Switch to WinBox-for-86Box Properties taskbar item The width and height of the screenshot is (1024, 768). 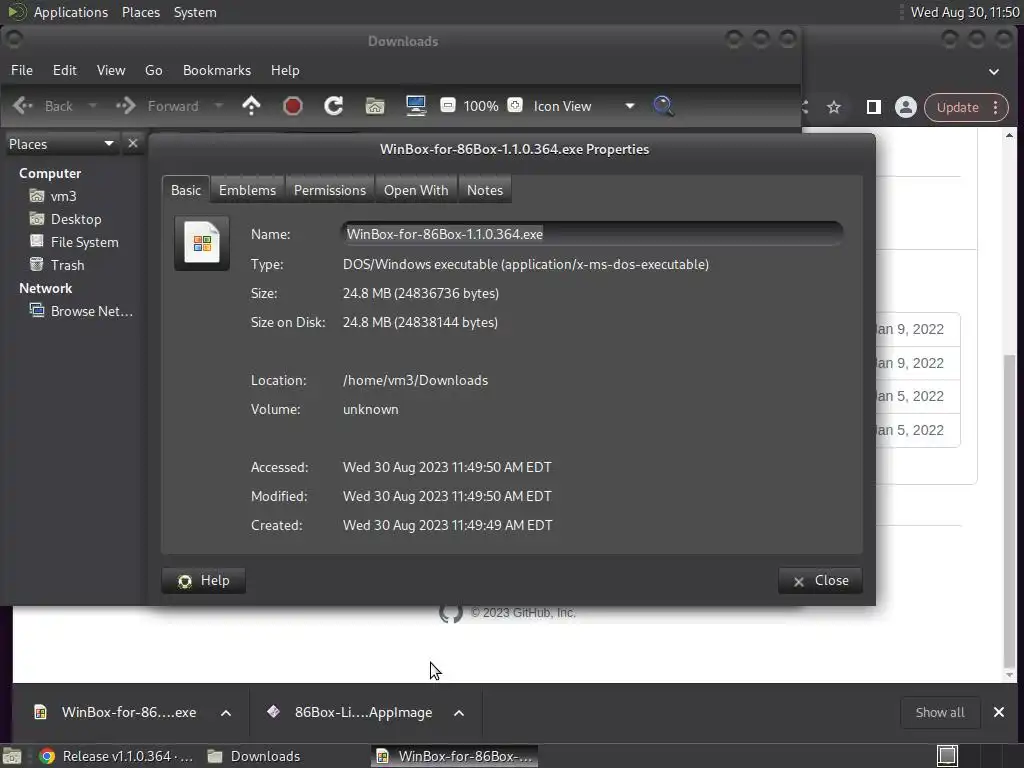point(455,756)
